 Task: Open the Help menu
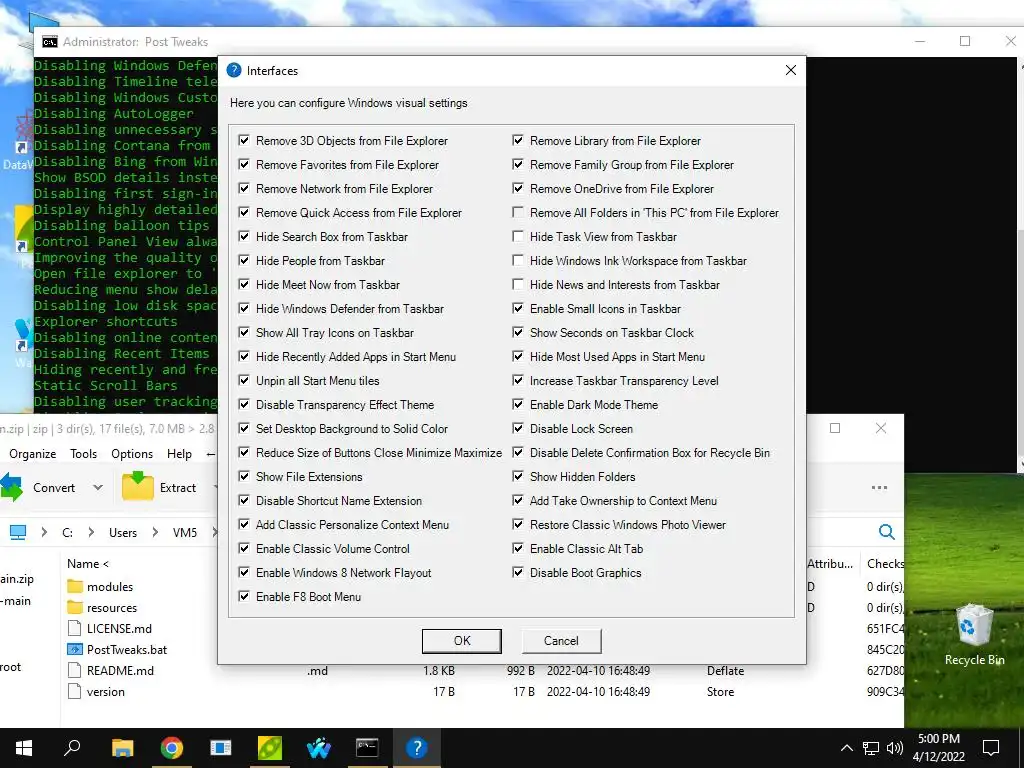point(180,453)
